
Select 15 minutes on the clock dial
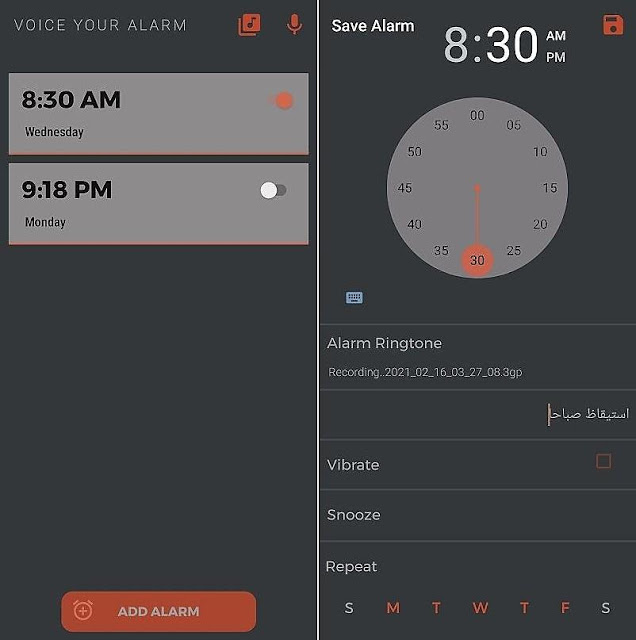pos(550,188)
